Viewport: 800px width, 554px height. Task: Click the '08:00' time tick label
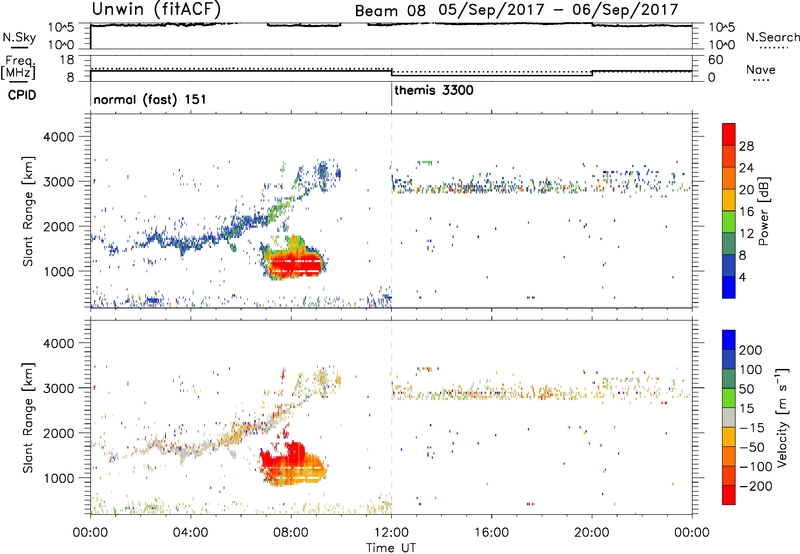click(x=291, y=533)
